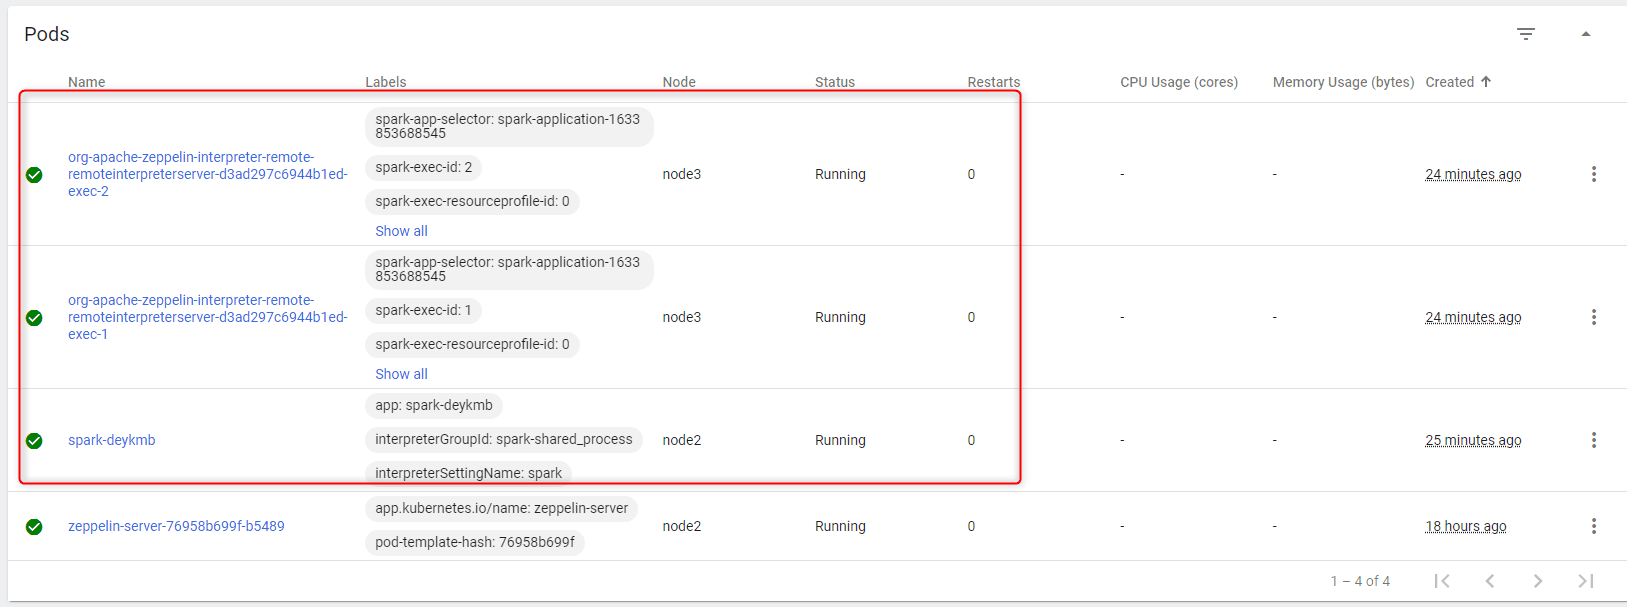Viewport: 1627px width, 607px height.
Task: Sort pods by Restarts column
Action: pyautogui.click(x=994, y=82)
